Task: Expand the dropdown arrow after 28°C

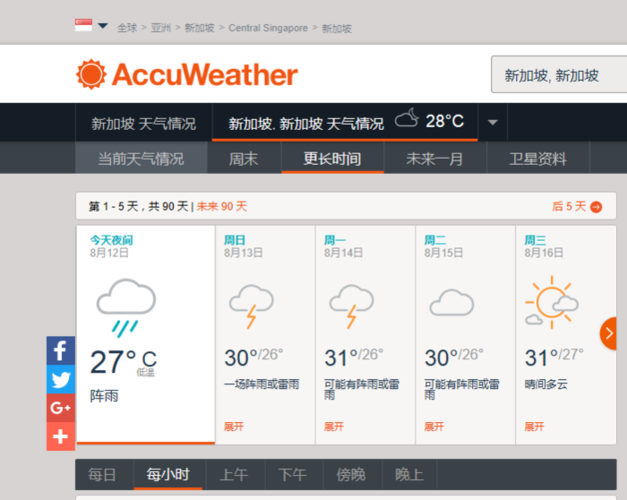Action: (x=493, y=122)
